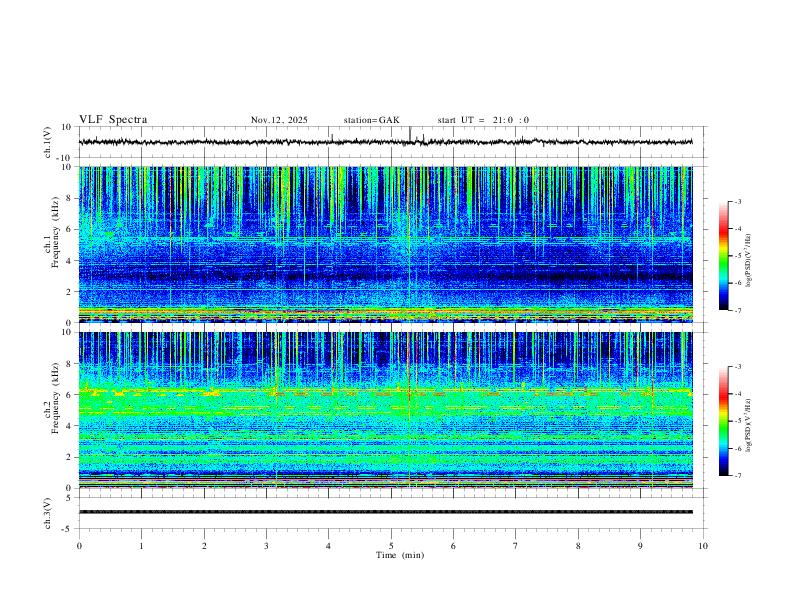792x612 pixels.
Task: Click time axis tick label "8"
Action: click(x=578, y=546)
